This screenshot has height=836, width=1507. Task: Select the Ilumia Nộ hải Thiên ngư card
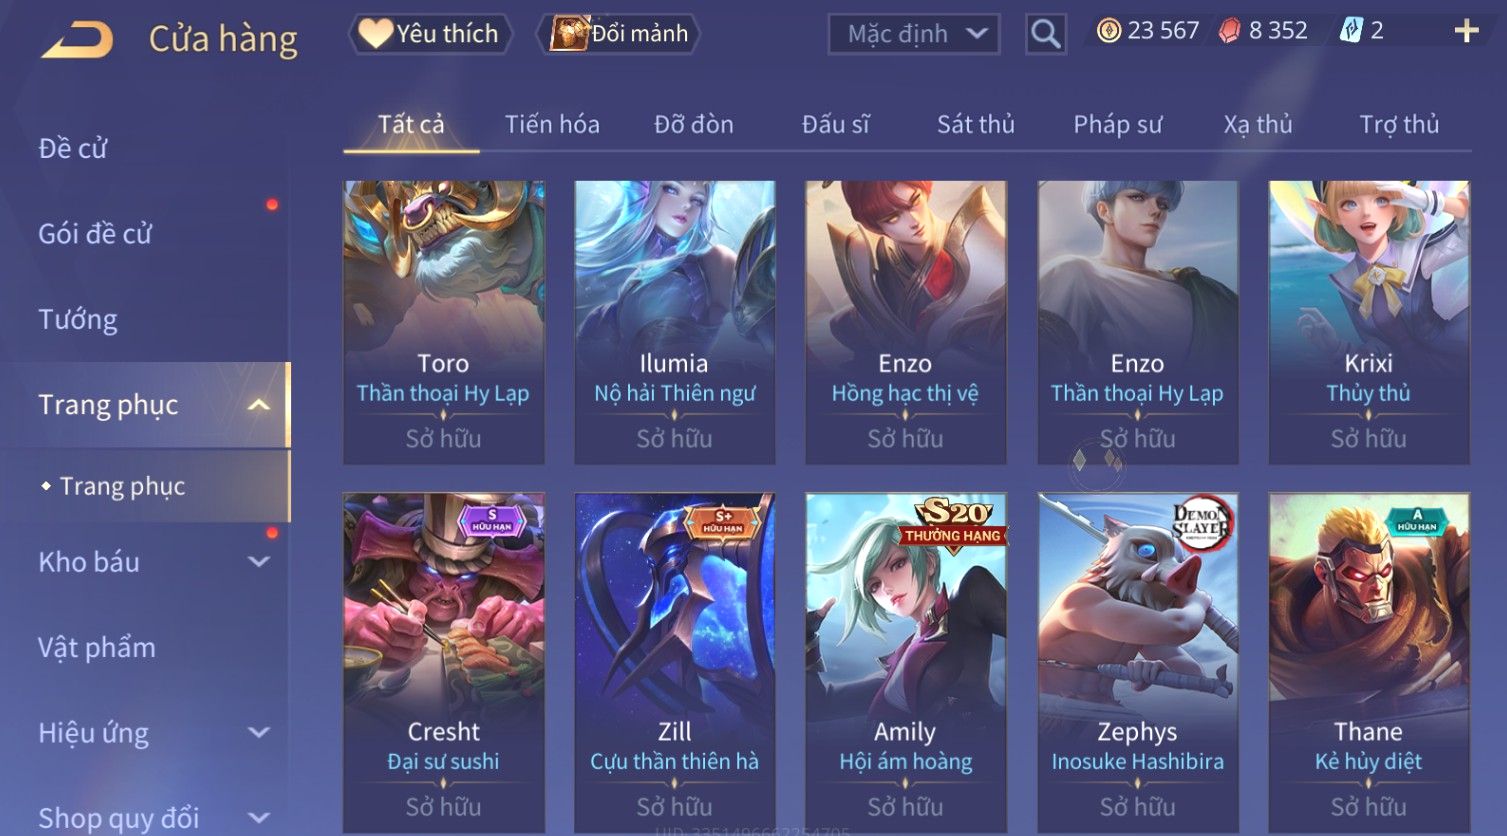click(x=674, y=322)
